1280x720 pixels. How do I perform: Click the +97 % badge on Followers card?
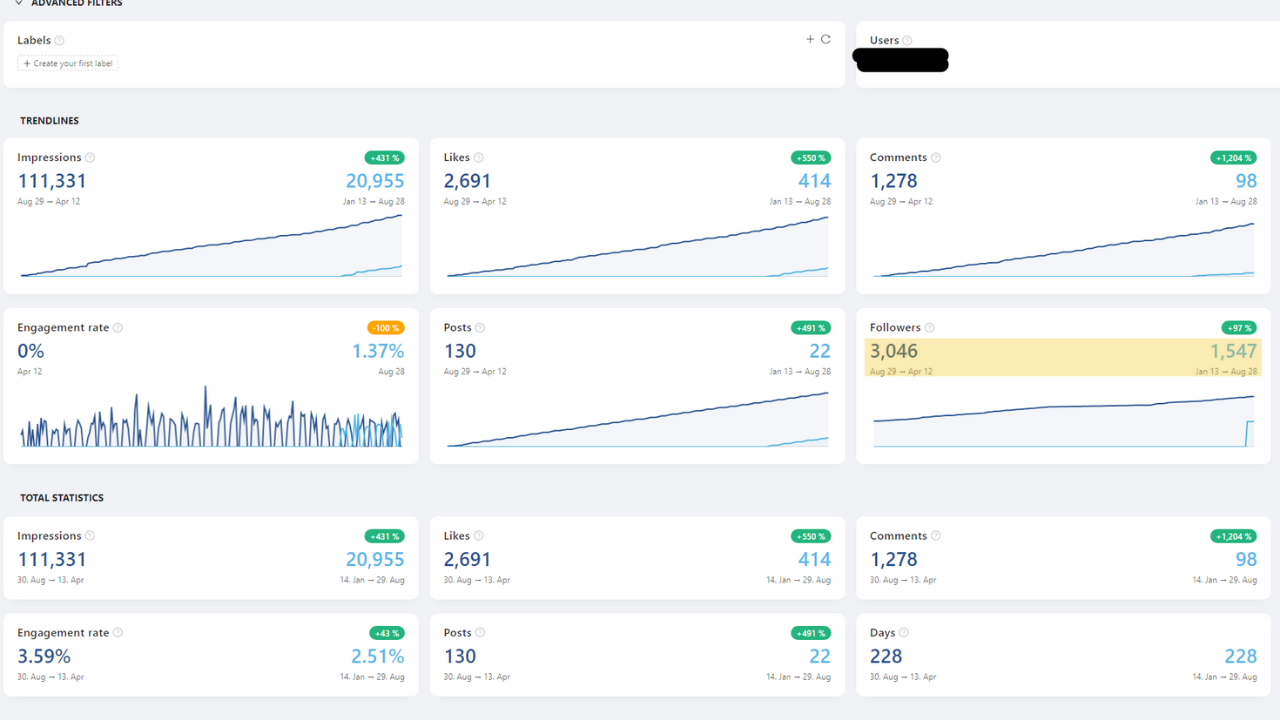click(x=1239, y=328)
